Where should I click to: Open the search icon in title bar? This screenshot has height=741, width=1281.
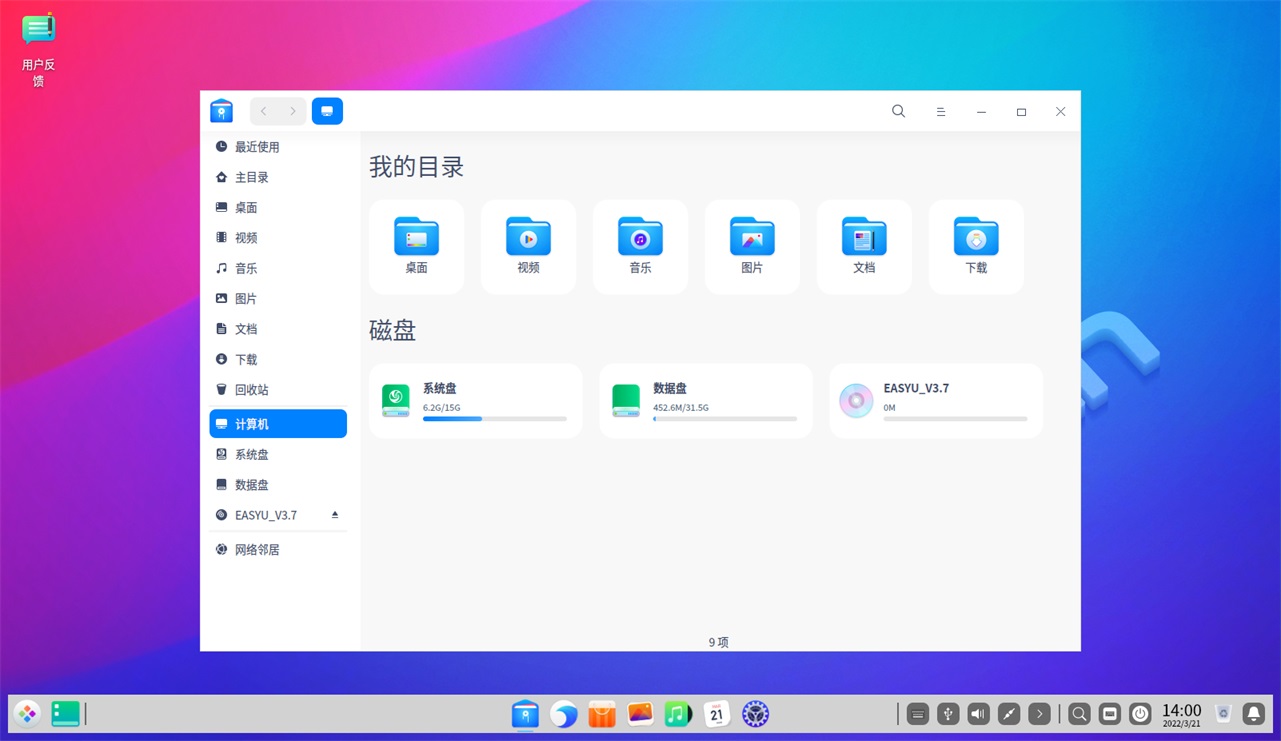tap(898, 112)
